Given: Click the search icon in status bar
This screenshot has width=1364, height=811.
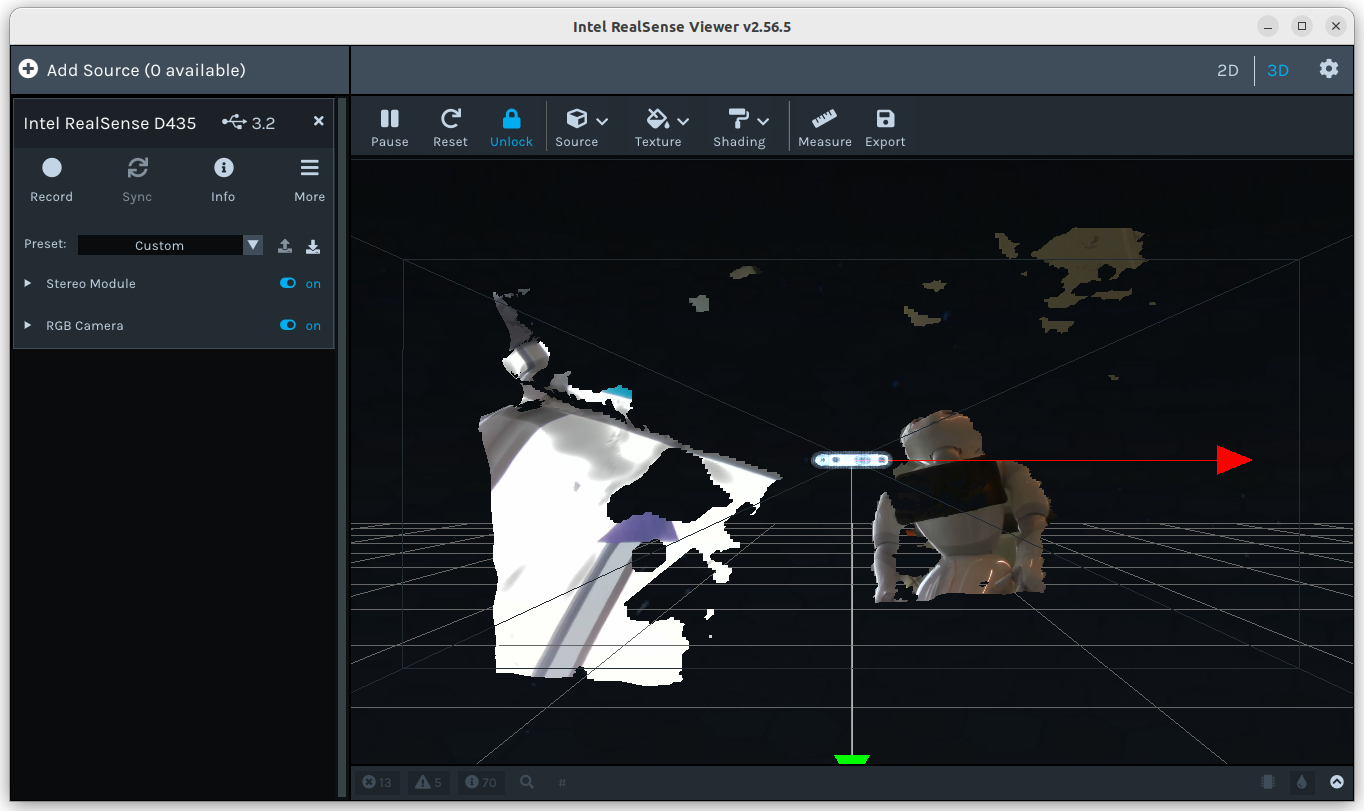Looking at the screenshot, I should (x=527, y=782).
